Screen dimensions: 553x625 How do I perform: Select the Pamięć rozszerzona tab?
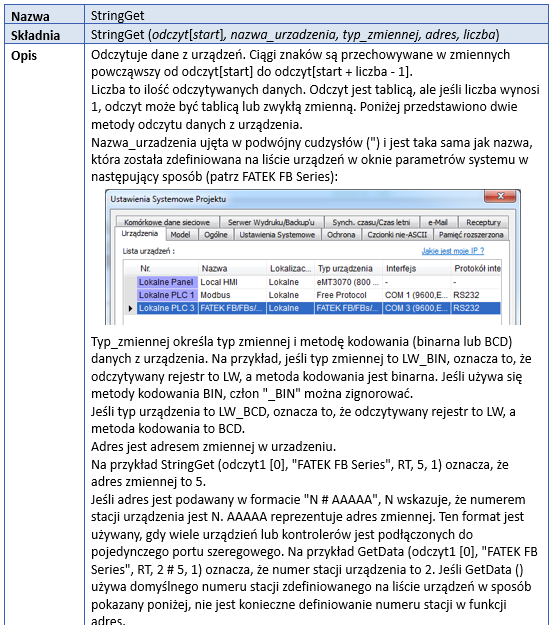[471, 235]
